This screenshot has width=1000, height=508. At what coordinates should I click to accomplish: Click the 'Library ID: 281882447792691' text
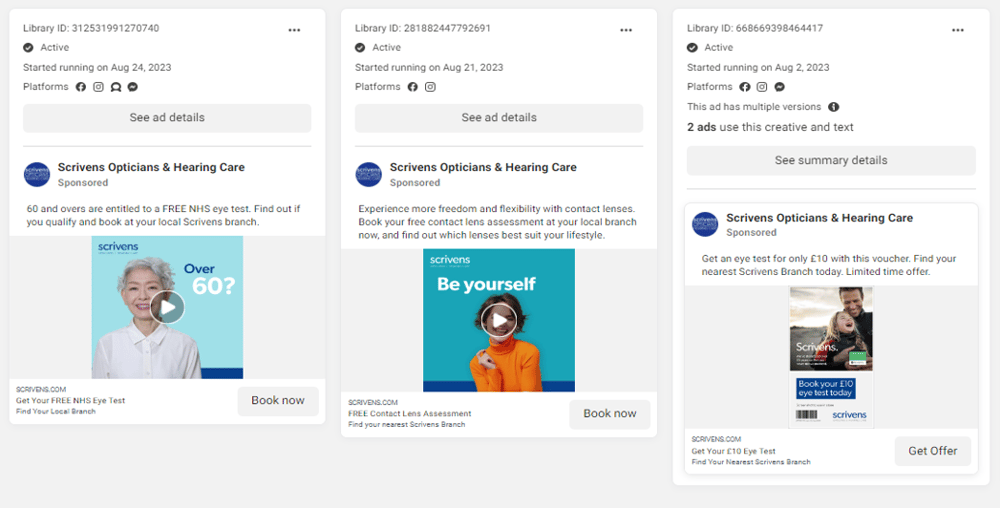click(x=423, y=28)
